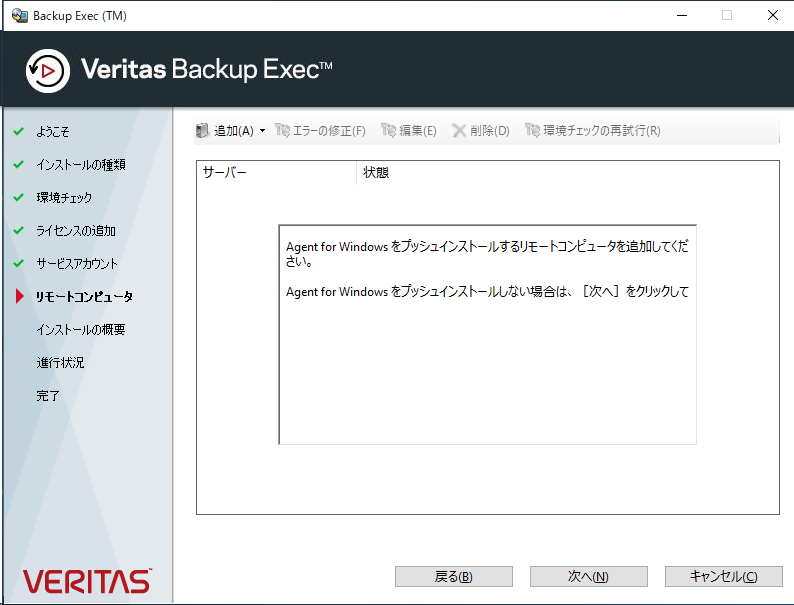Click the server icon beside 追加(A)
The image size is (794, 605).
202,131
